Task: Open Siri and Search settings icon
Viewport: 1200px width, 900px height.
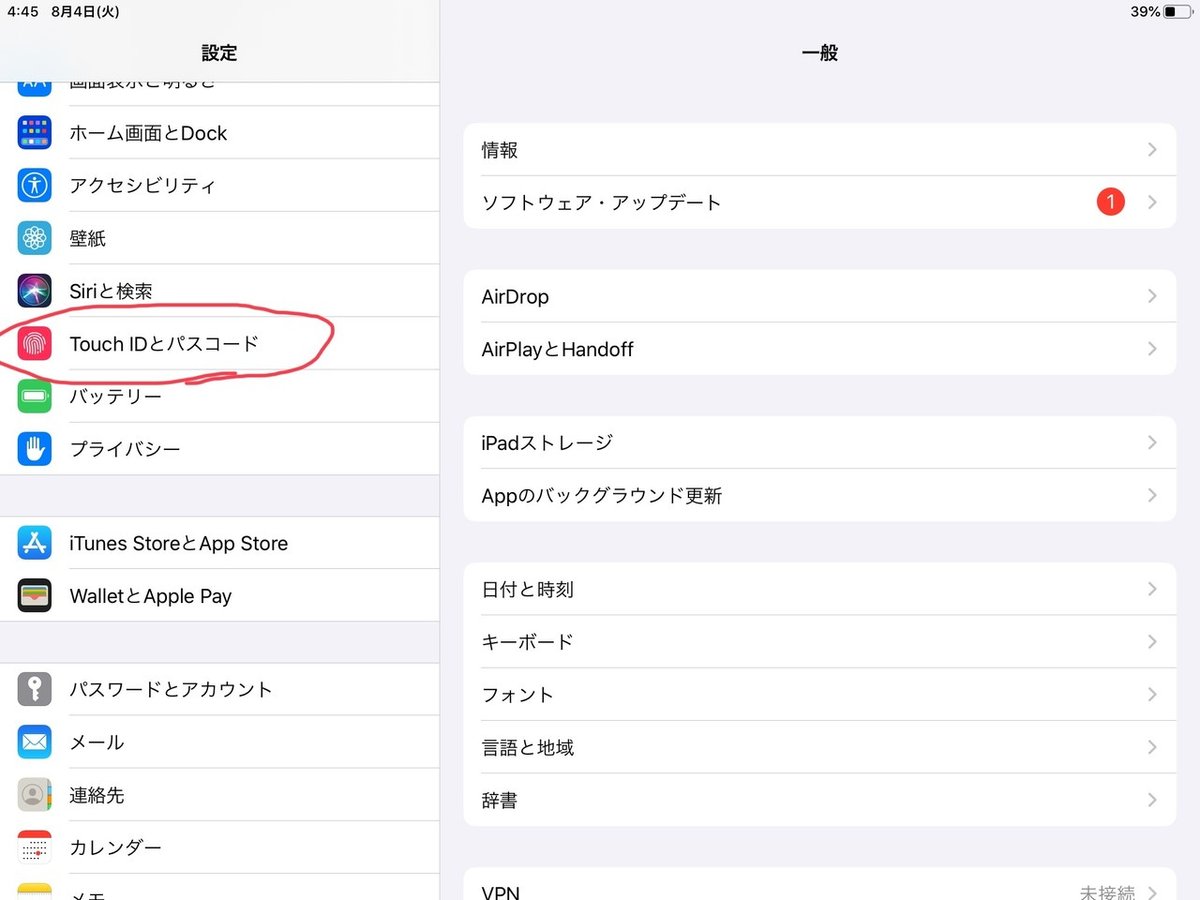Action: pyautogui.click(x=34, y=291)
